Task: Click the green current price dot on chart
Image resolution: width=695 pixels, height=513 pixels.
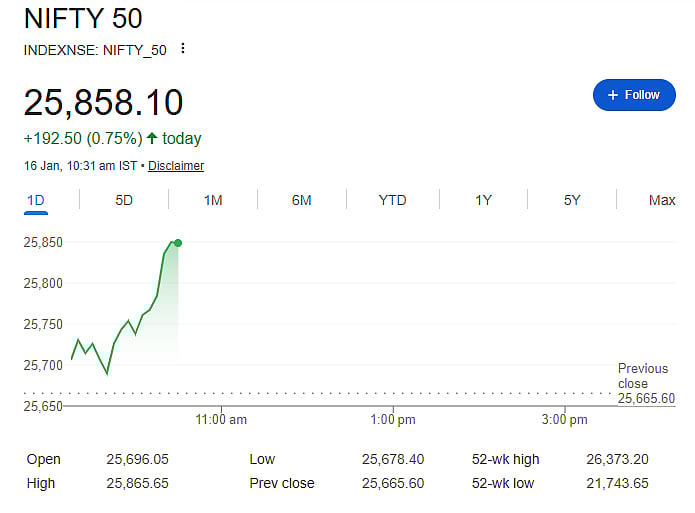Action: point(178,243)
